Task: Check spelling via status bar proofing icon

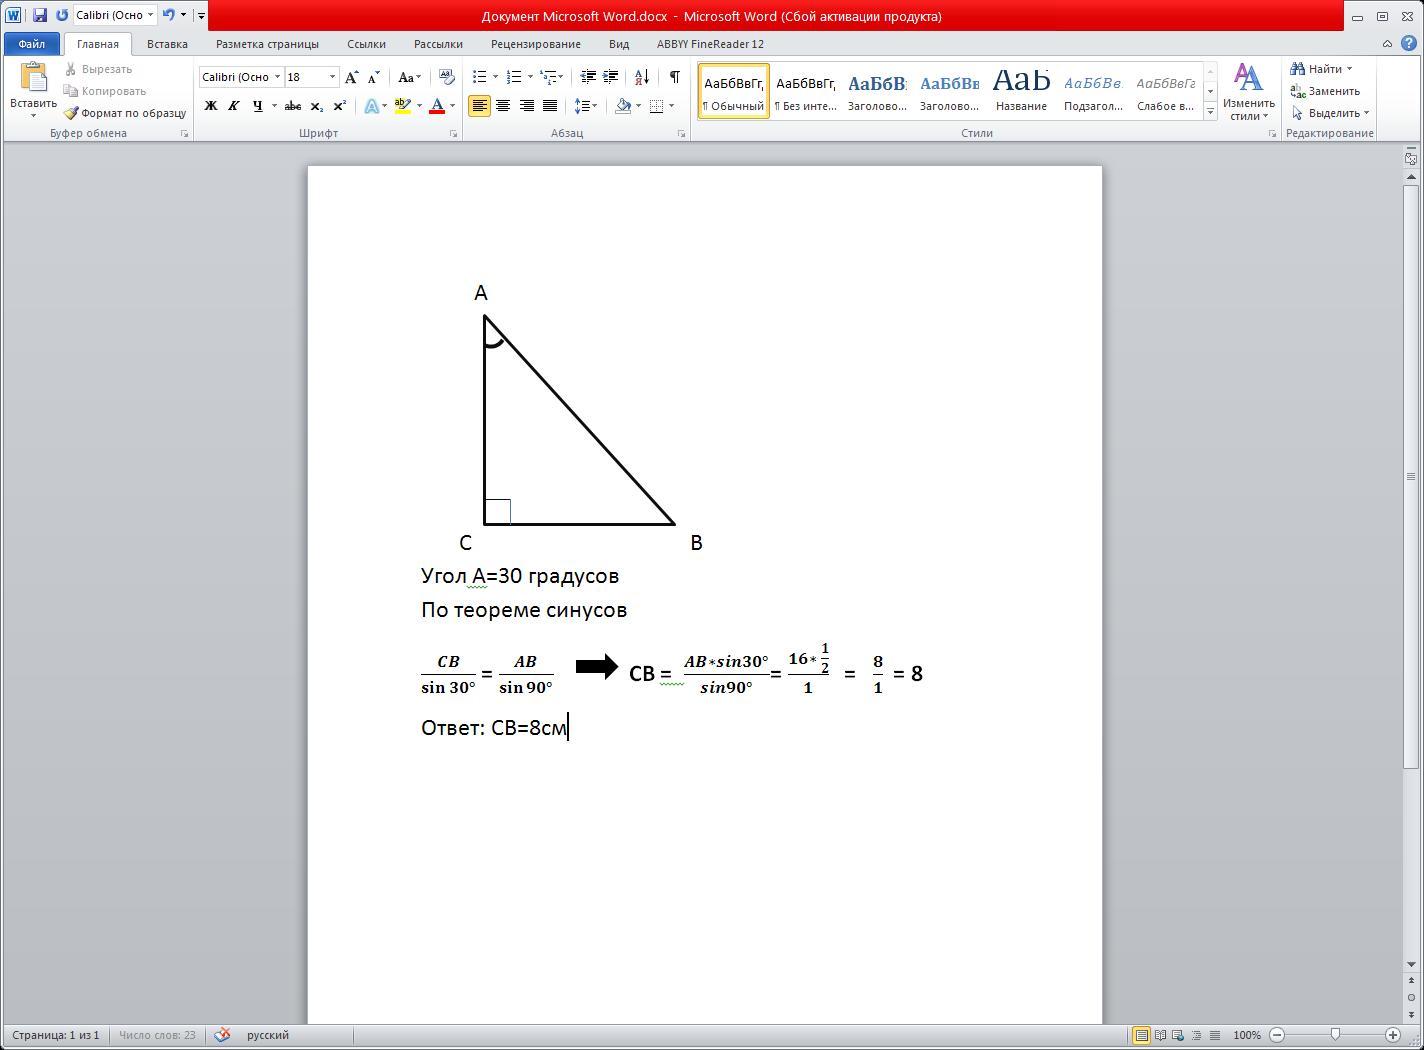Action: 222,1035
